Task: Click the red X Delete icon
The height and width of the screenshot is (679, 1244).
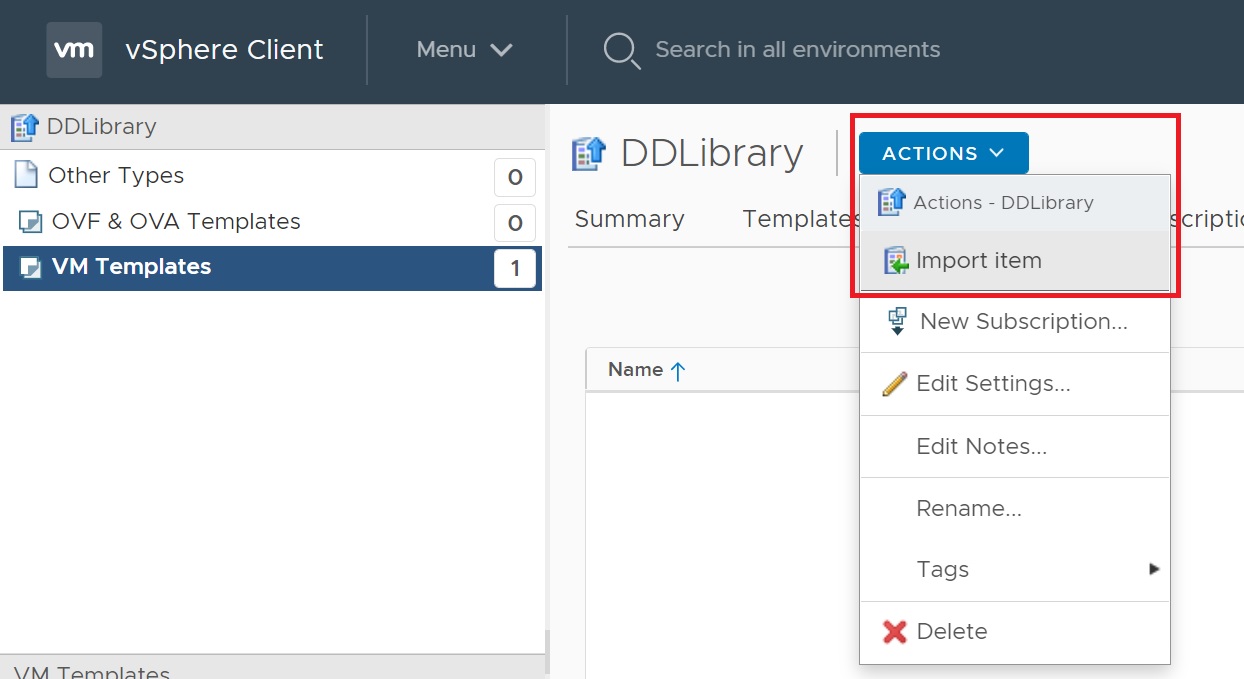Action: [894, 632]
